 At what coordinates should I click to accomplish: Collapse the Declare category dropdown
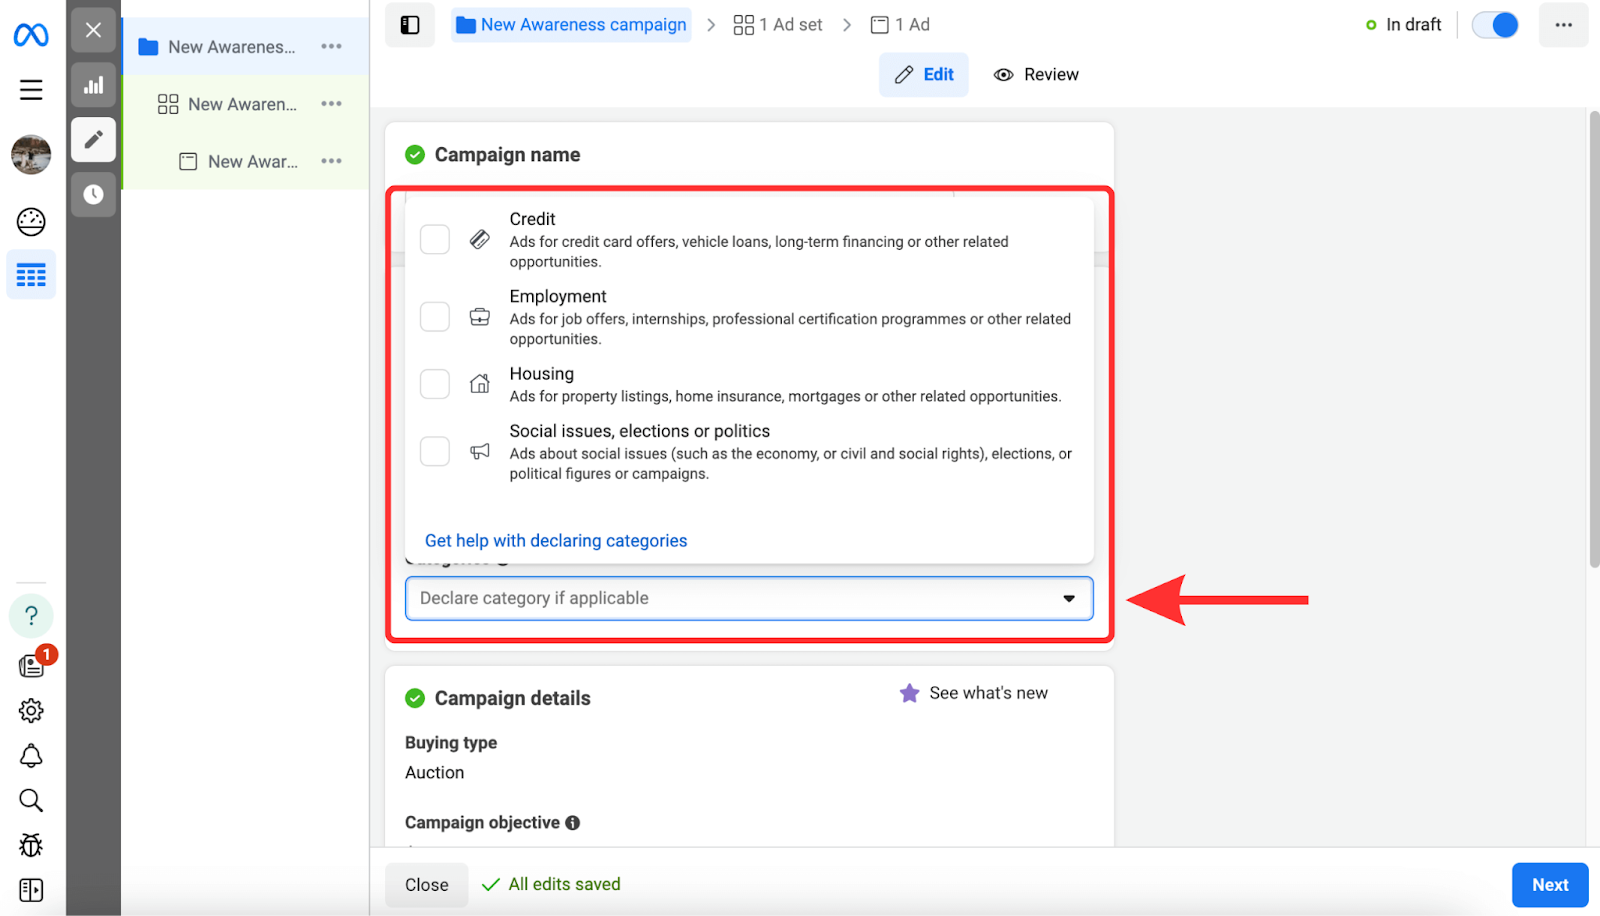coord(1068,599)
